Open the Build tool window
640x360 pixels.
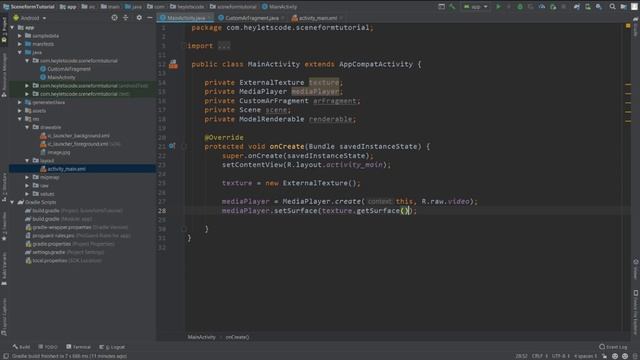[x=21, y=347]
